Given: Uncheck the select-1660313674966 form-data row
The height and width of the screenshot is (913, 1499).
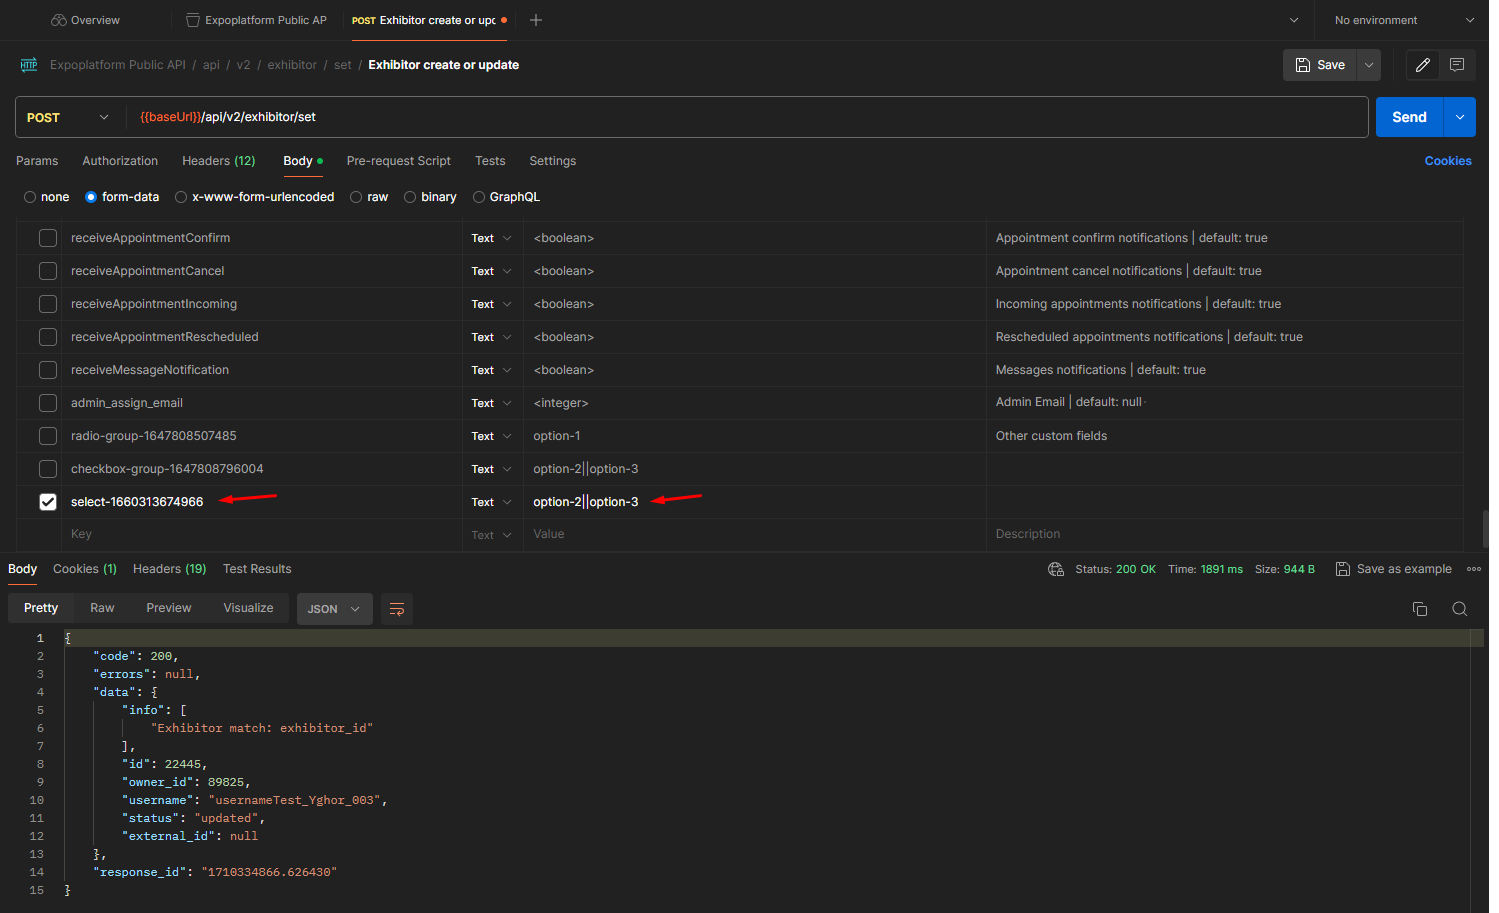Looking at the screenshot, I should click(47, 501).
